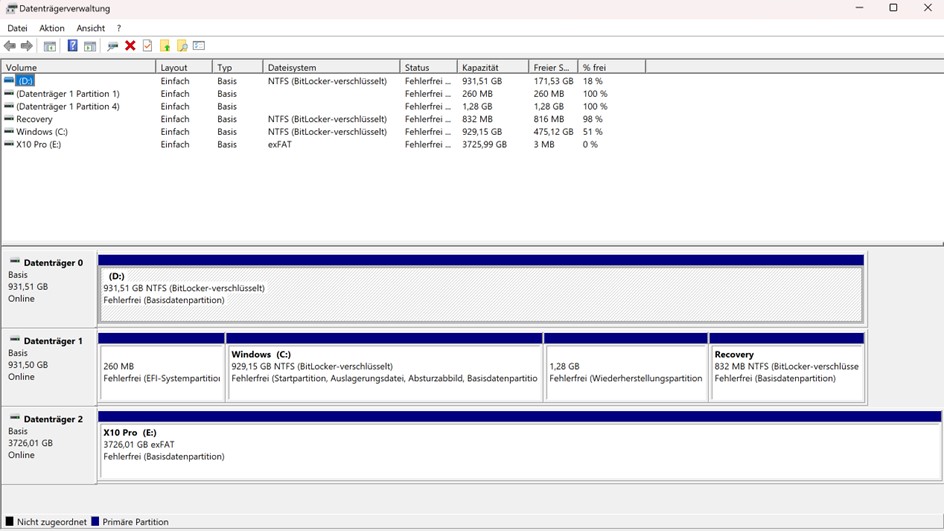Click the 475,12 GB free space cell
The image size is (944, 531).
pyautogui.click(x=553, y=131)
